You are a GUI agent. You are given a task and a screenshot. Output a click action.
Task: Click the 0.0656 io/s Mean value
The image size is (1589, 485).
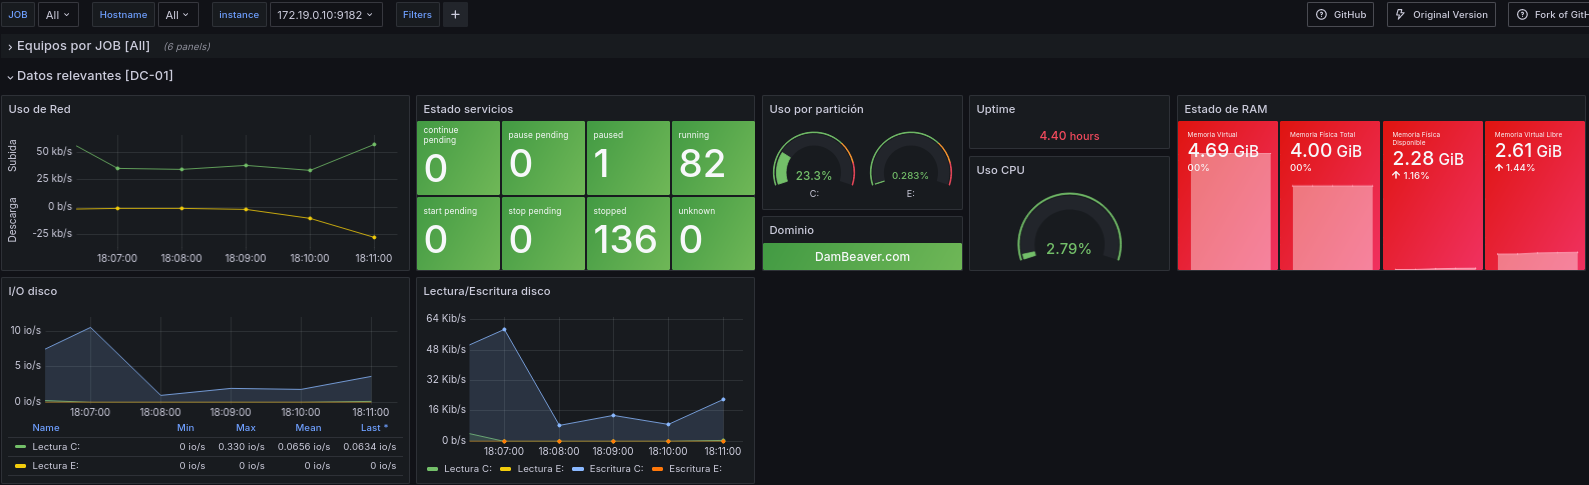[304, 447]
